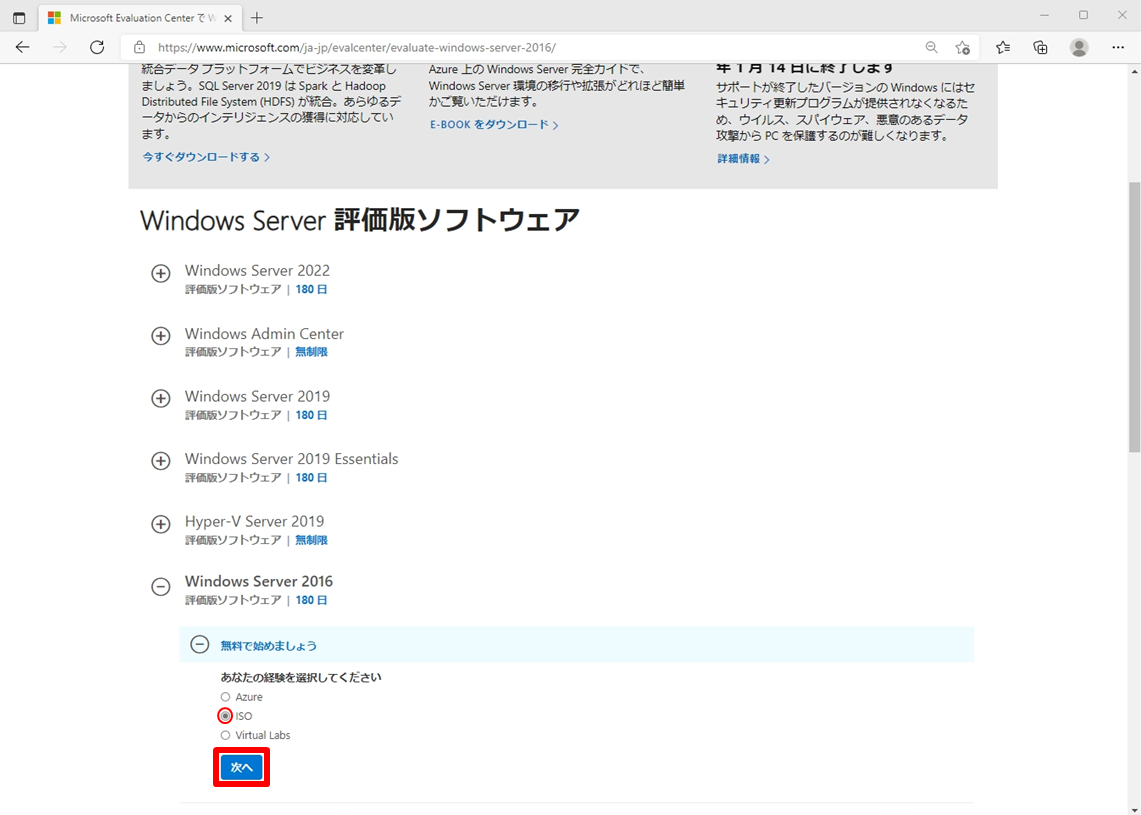Select the Azure radio option
This screenshot has width=1141, height=815.
[226, 697]
